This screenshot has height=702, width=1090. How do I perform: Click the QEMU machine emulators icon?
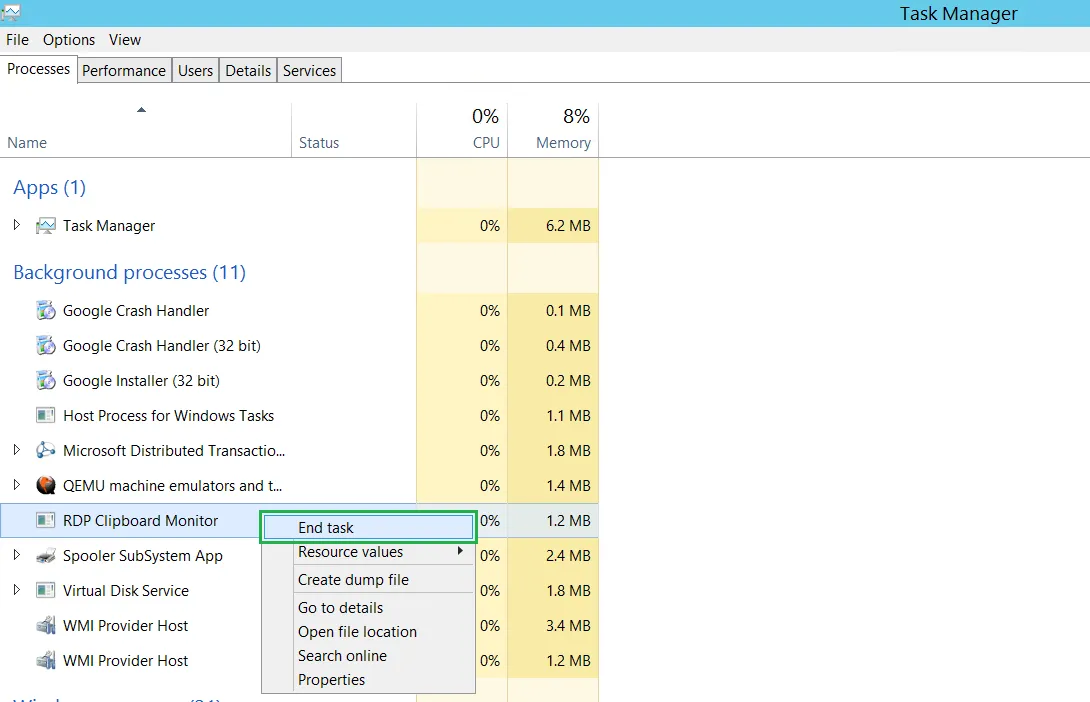(46, 485)
